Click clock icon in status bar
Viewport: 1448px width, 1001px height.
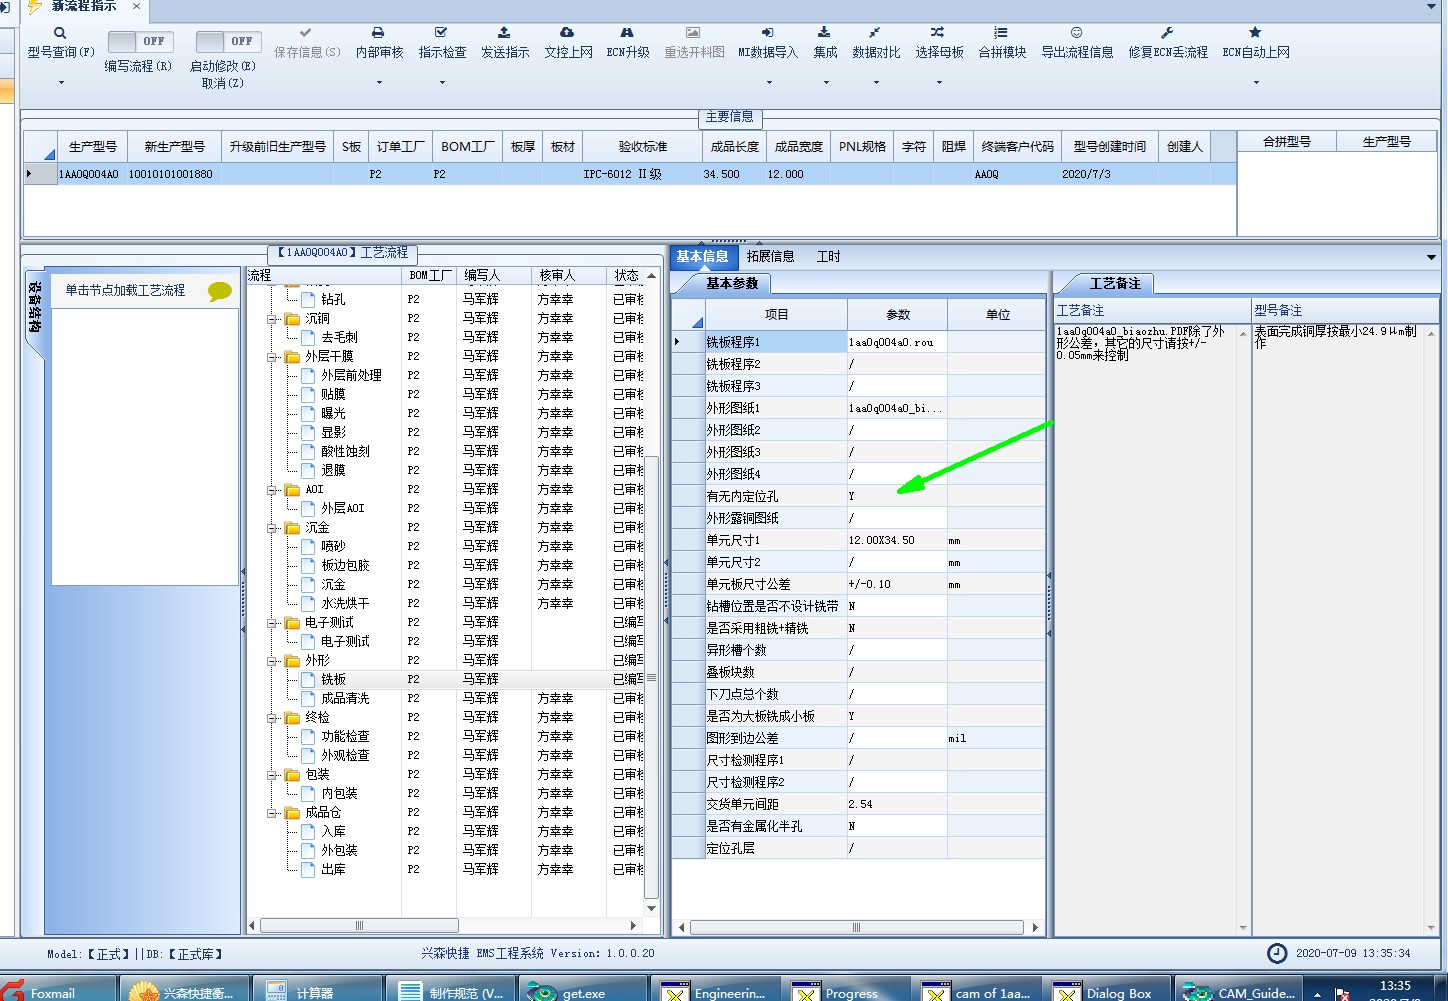[1277, 953]
